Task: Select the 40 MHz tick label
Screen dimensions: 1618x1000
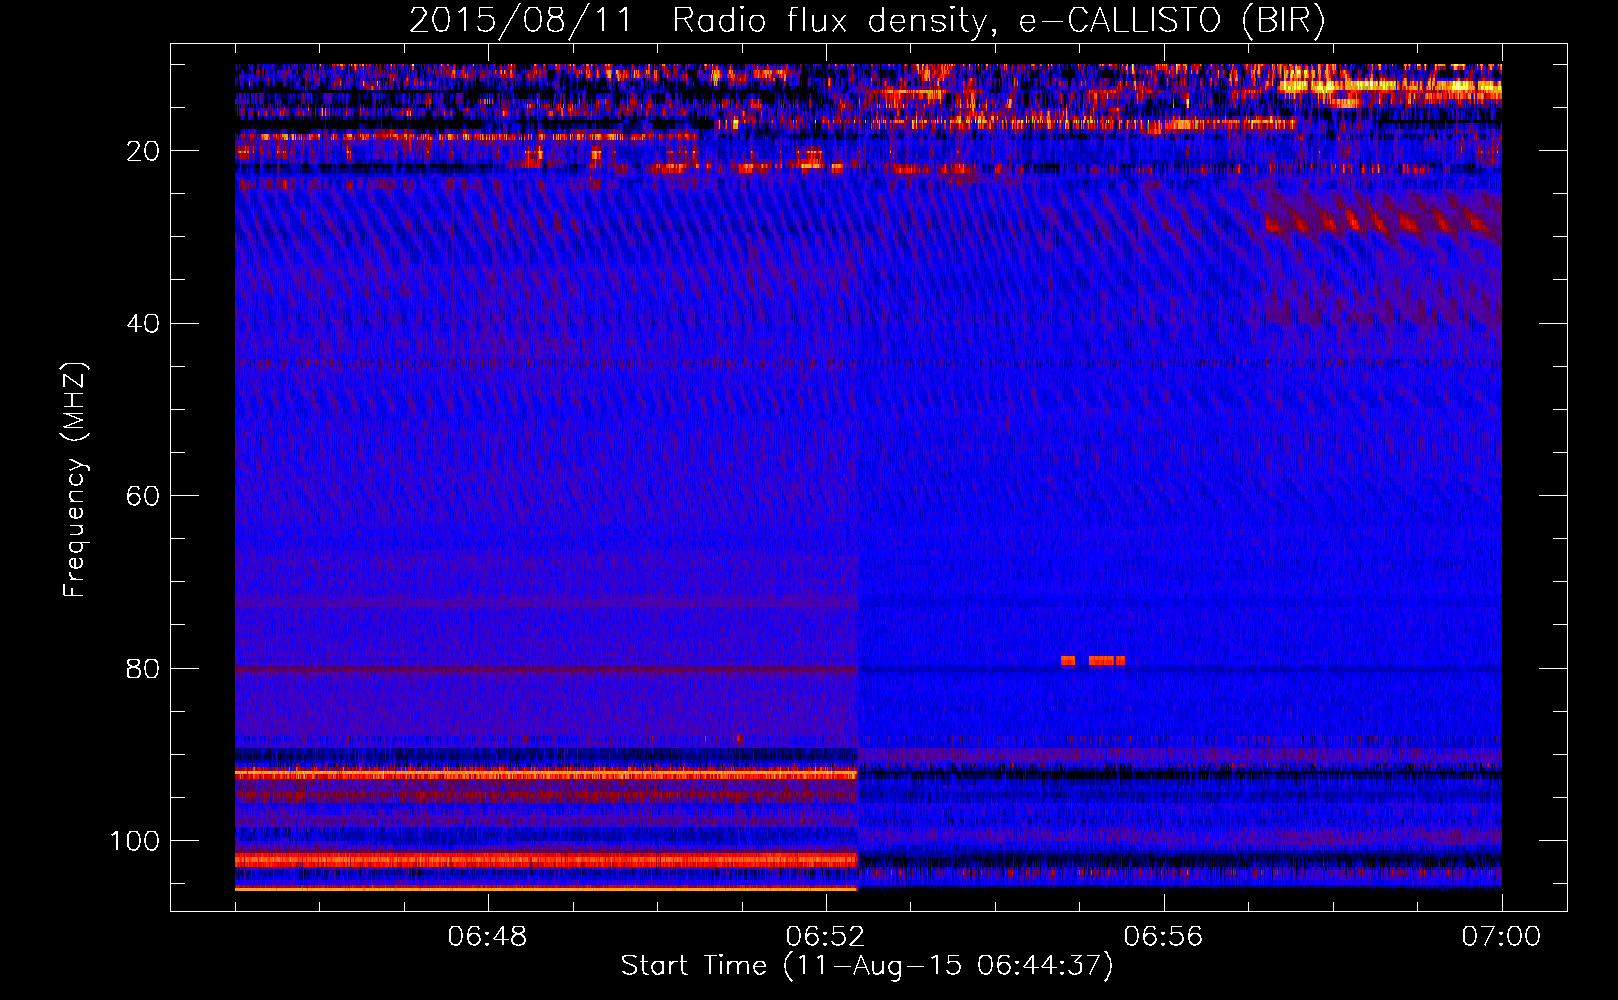Action: (x=143, y=324)
